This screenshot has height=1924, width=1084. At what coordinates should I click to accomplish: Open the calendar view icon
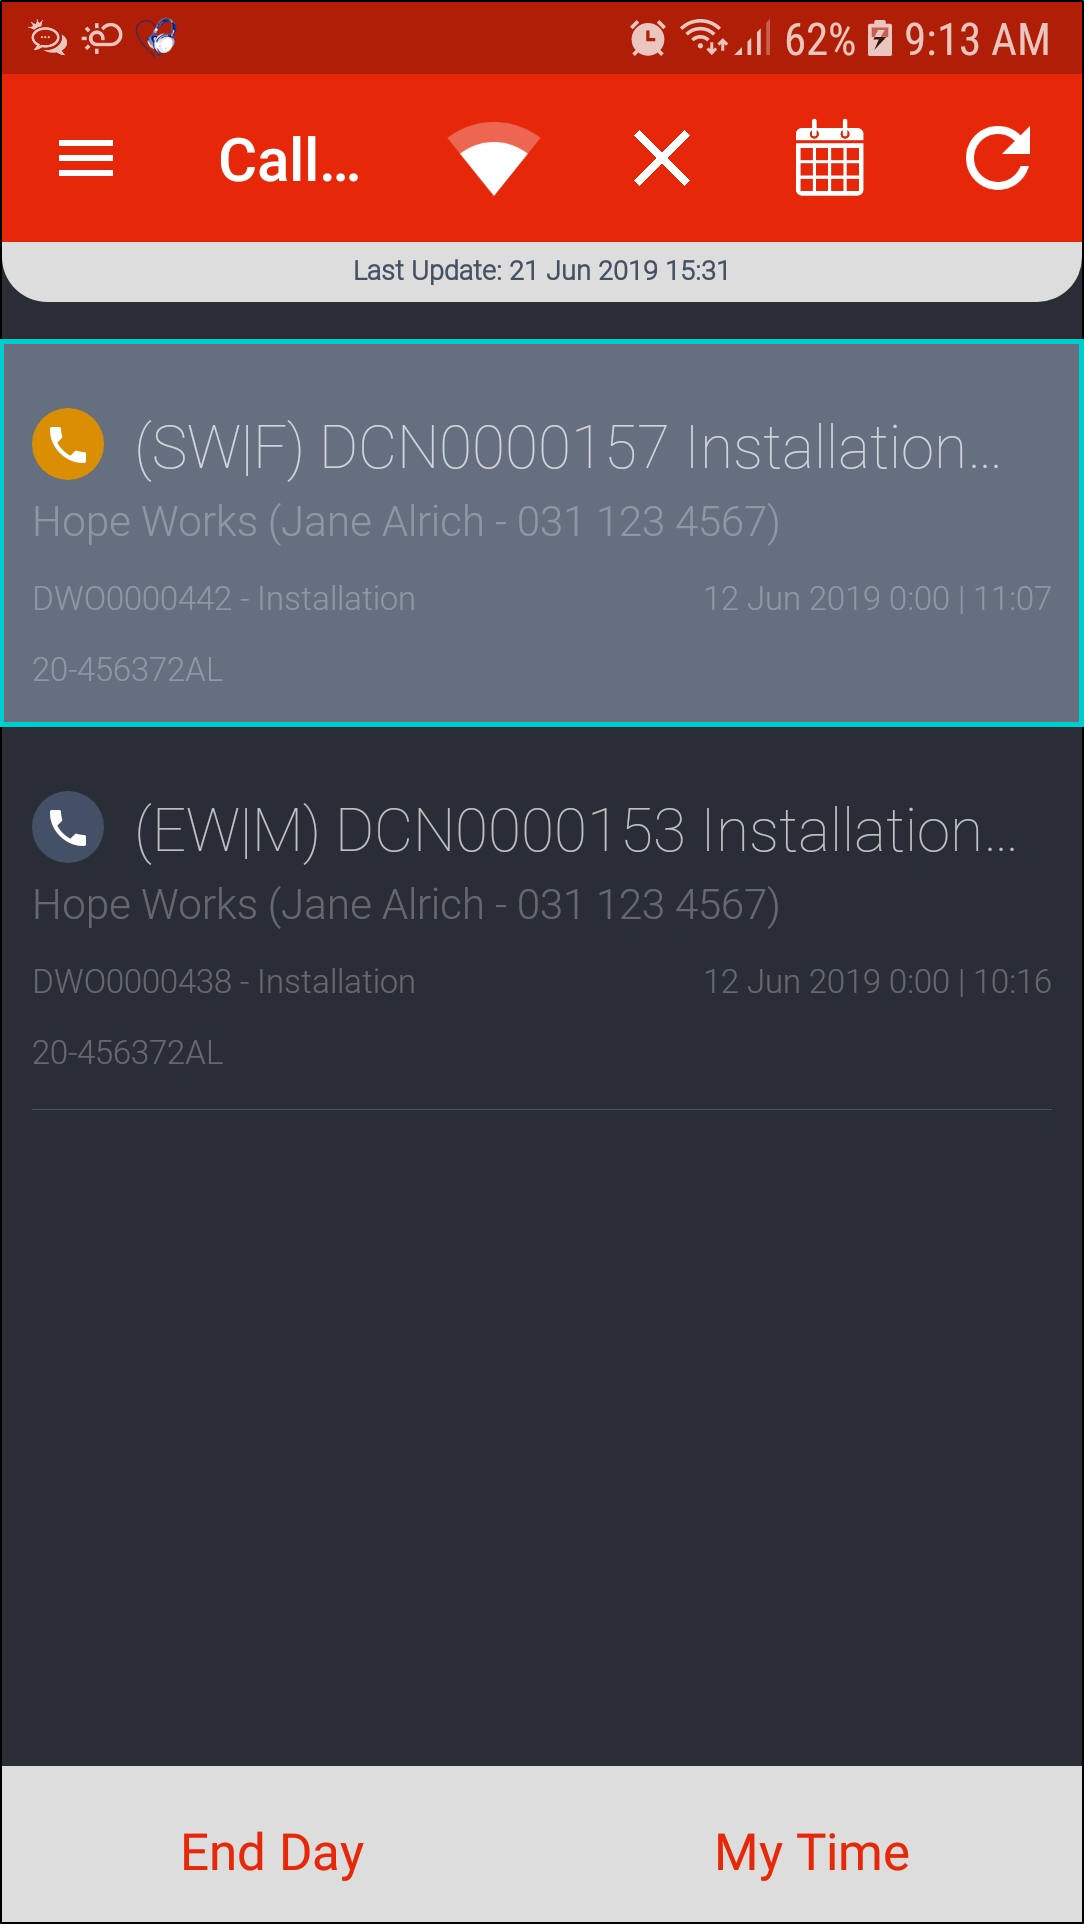coord(829,158)
